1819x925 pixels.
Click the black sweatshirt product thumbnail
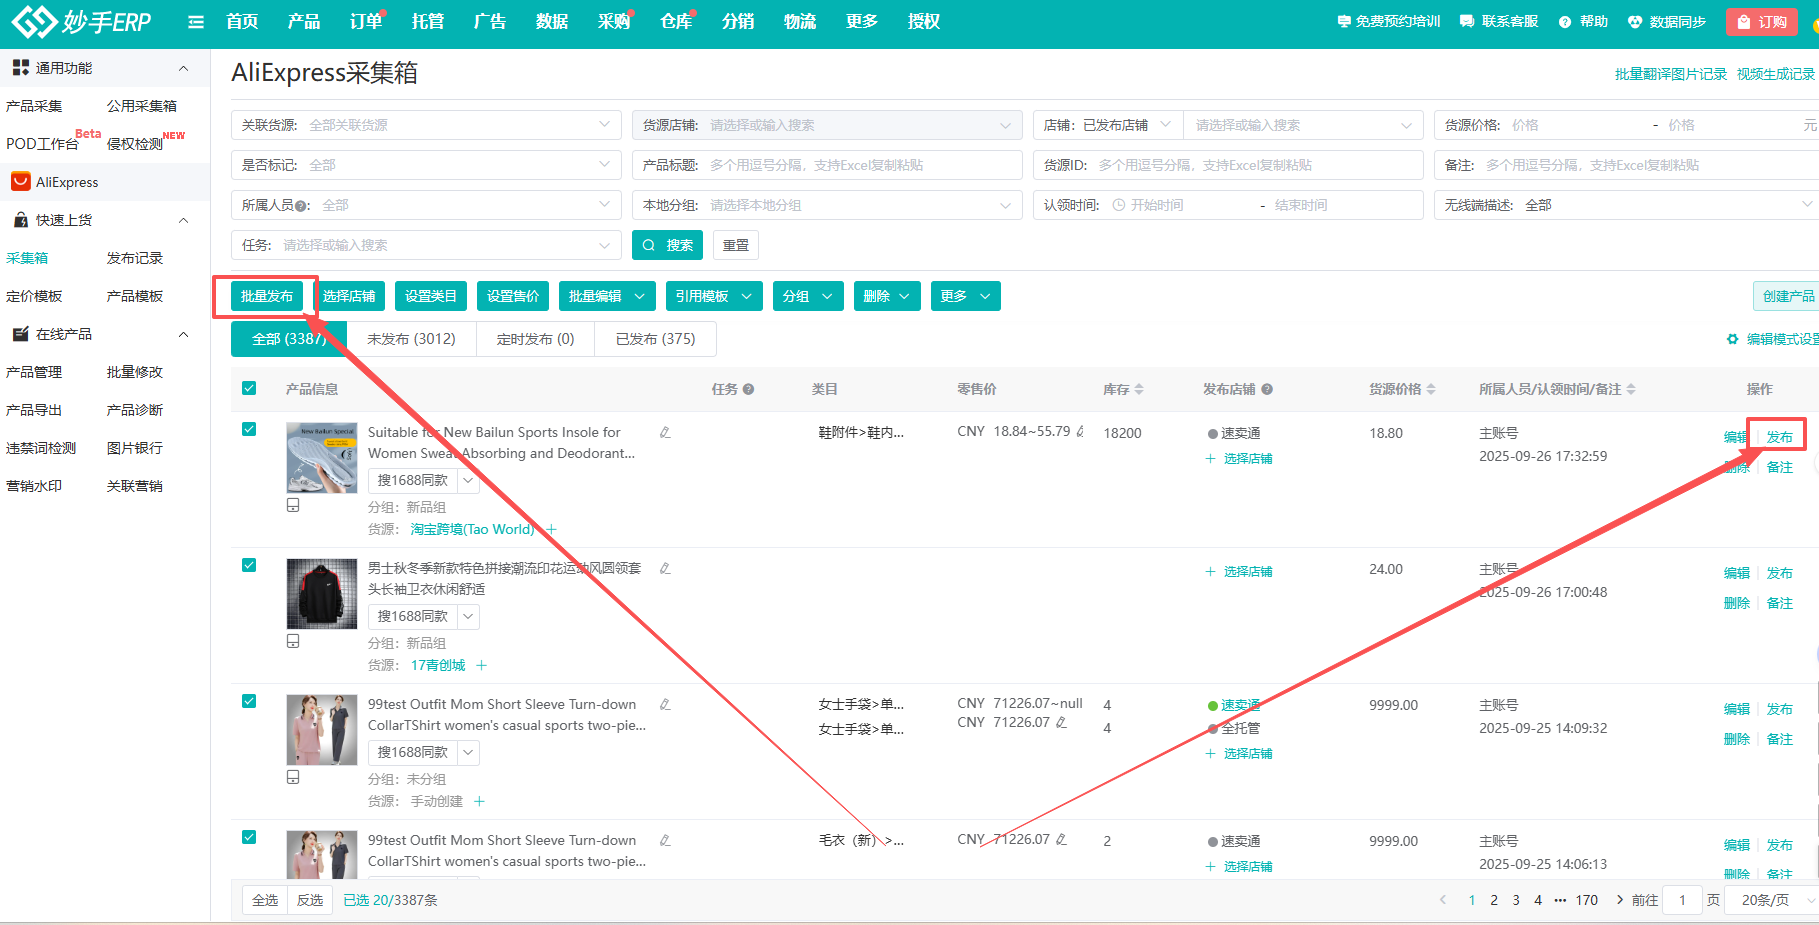pos(321,594)
